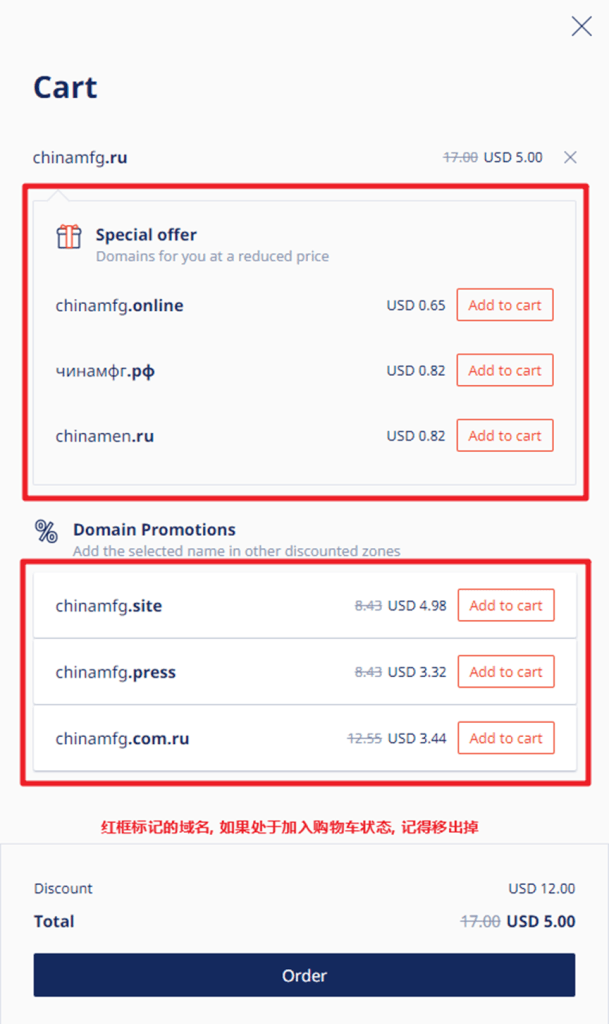
Task: Click the Discount amount USD 12.00
Action: tap(542, 889)
